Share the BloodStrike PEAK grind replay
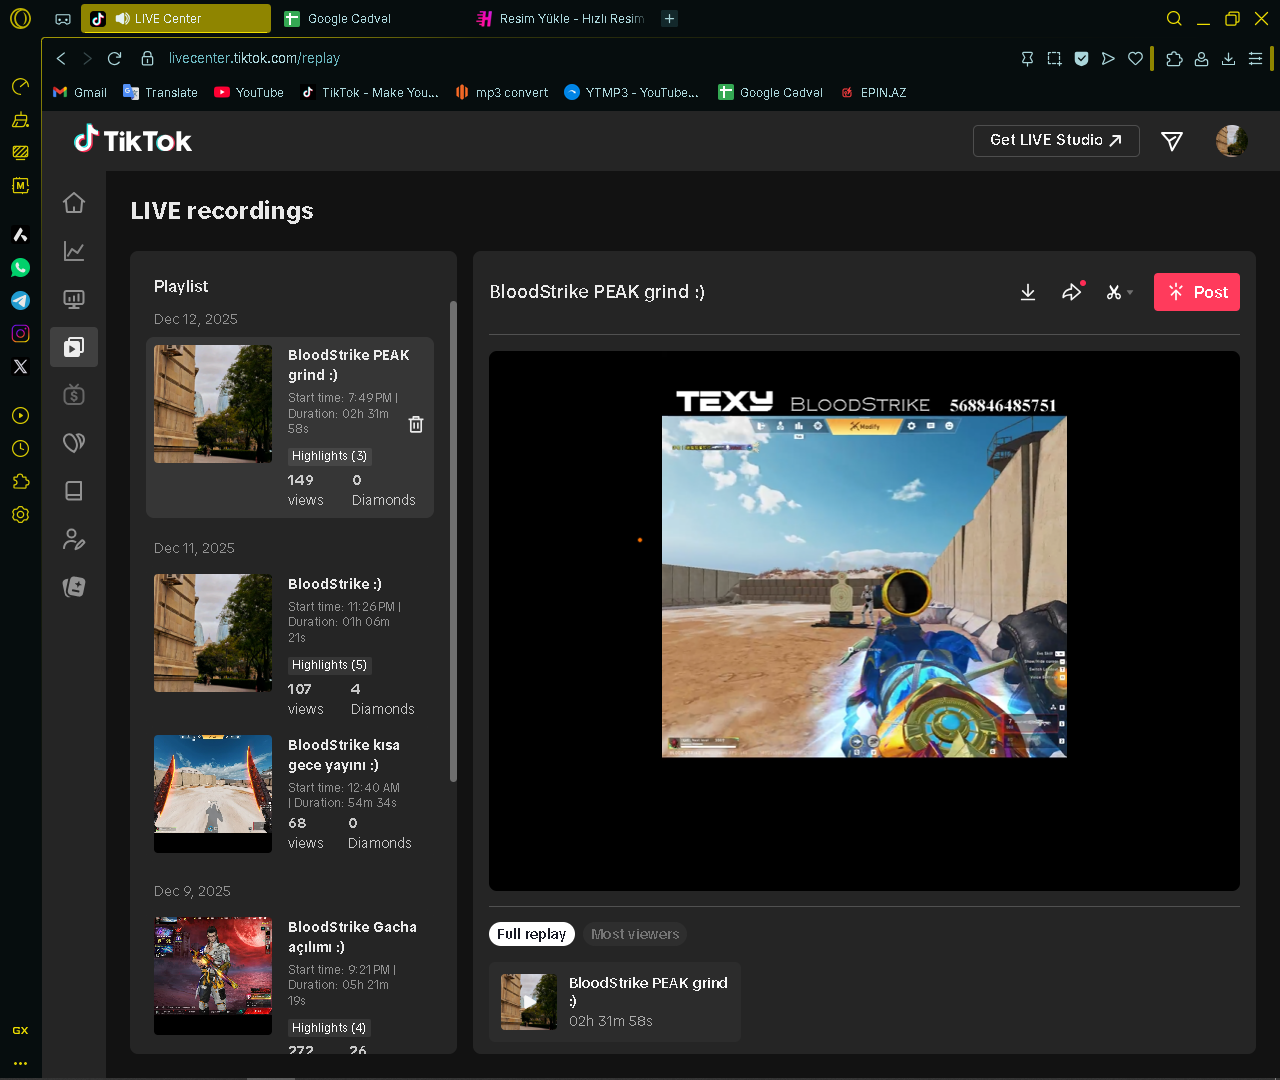This screenshot has width=1280, height=1080. point(1072,292)
